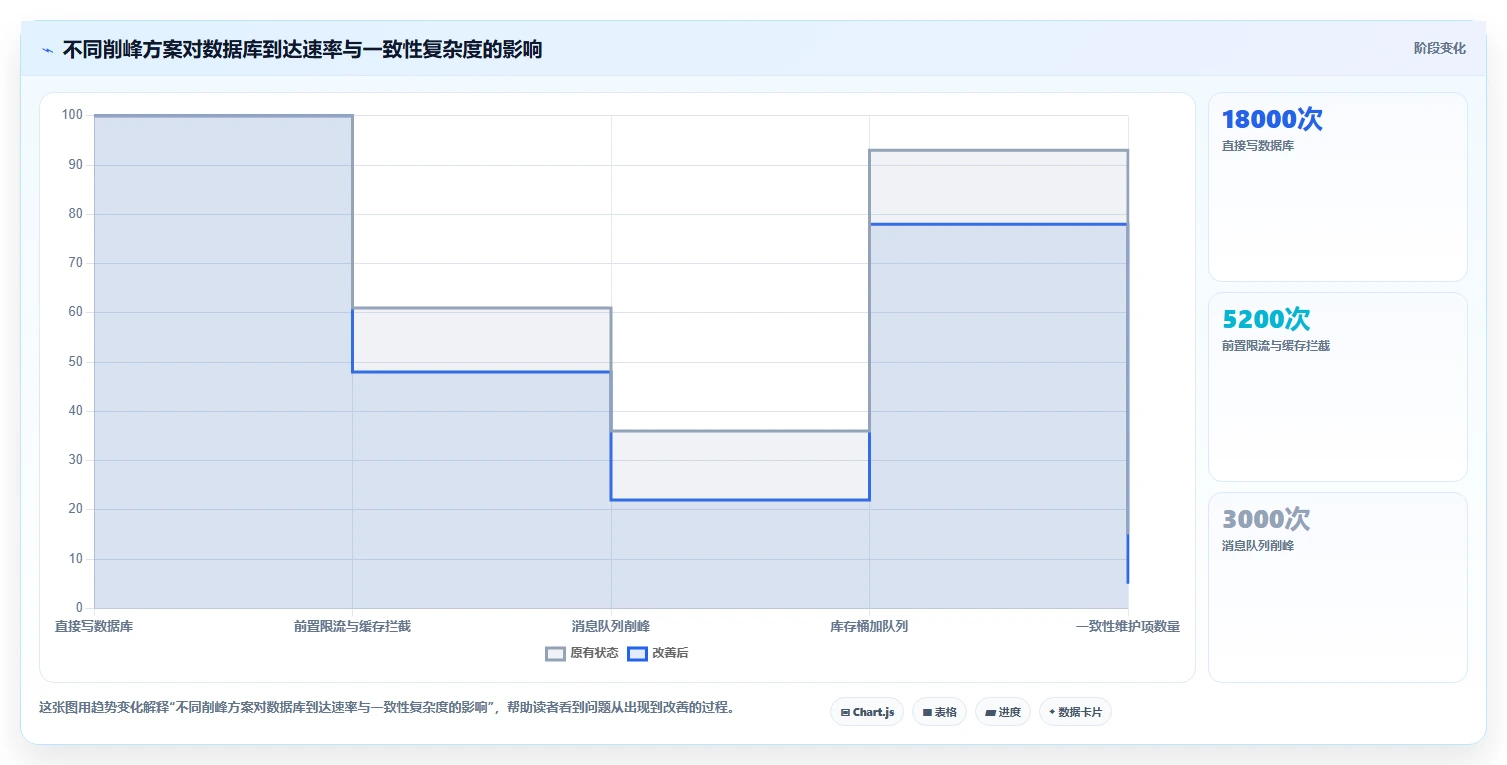This screenshot has height=765, width=1507.
Task: Click the chart description paragraph below the chart
Action: tap(388, 707)
